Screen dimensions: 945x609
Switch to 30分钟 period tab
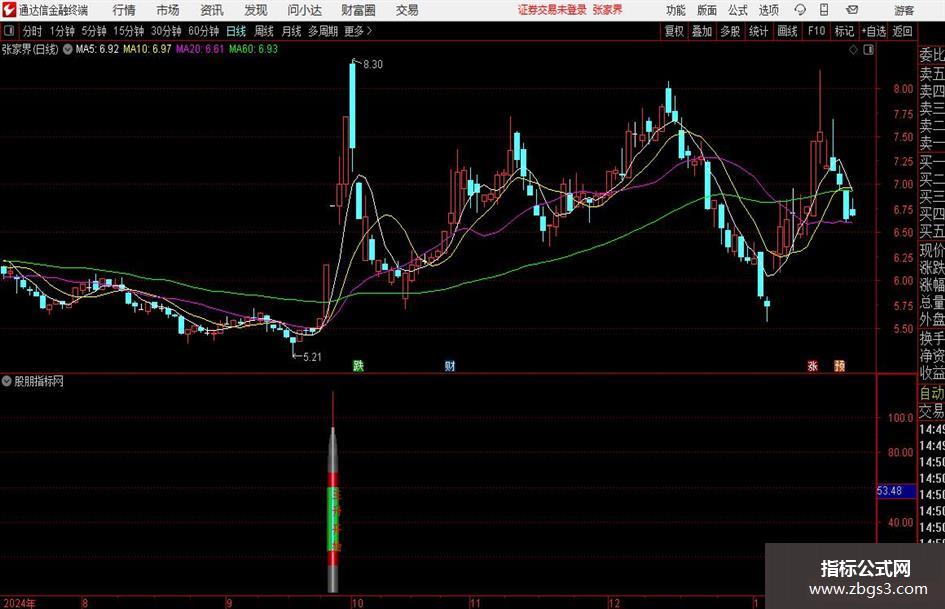[x=166, y=31]
